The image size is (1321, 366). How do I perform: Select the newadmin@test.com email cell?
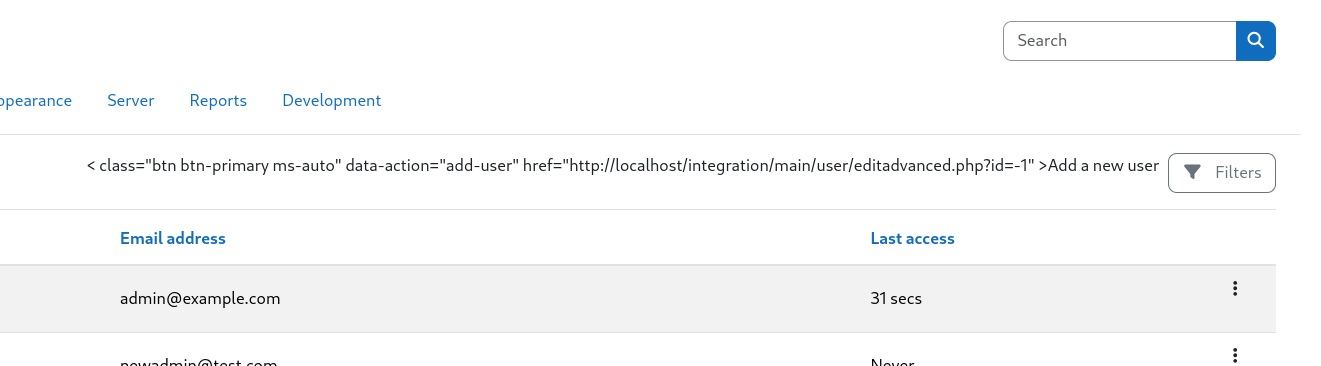pyautogui.click(x=198, y=362)
